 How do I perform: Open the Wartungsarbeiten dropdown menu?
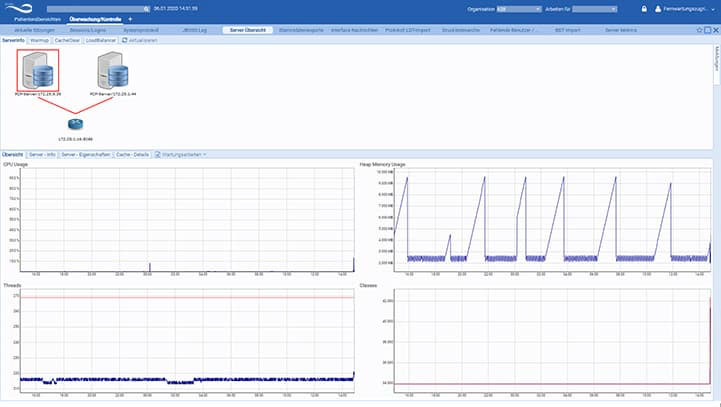[x=182, y=155]
